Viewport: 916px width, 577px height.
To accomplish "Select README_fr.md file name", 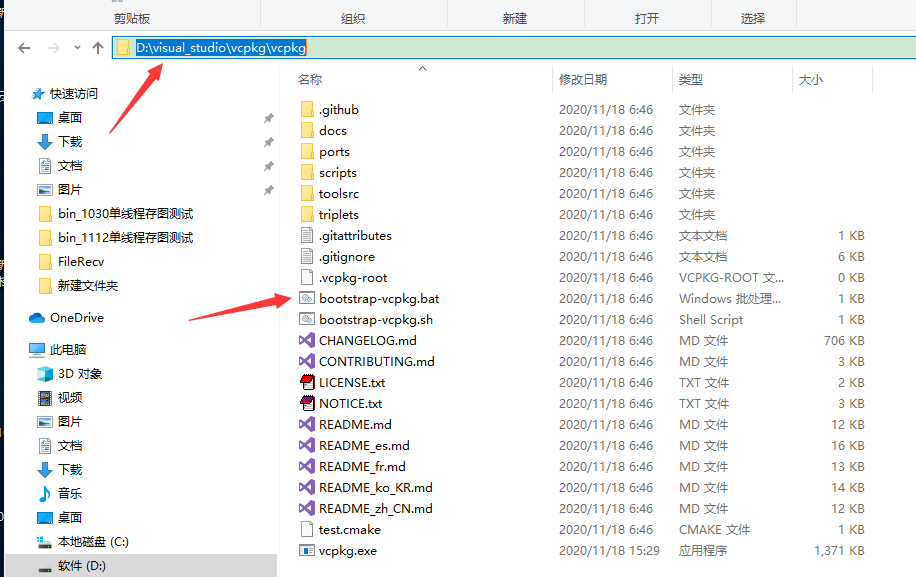I will [x=362, y=467].
